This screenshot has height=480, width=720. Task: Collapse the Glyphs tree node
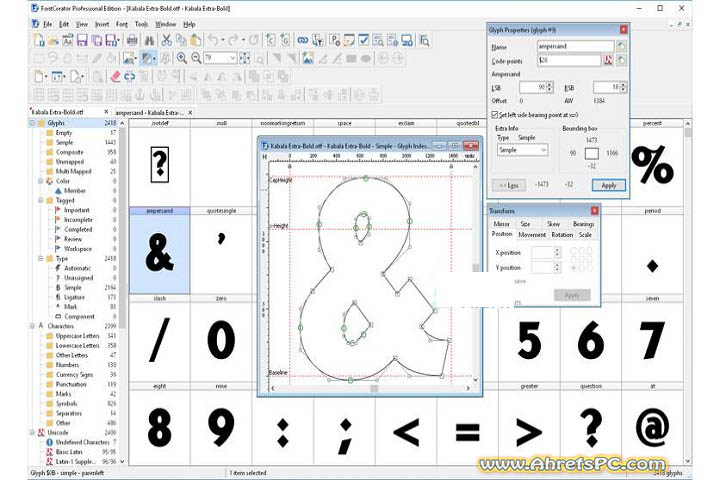point(32,123)
